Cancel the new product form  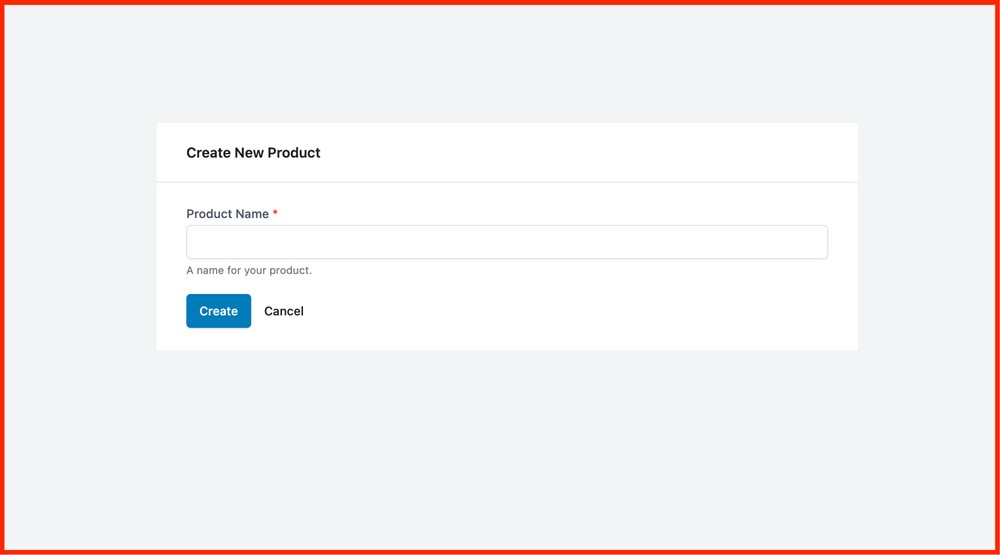283,311
